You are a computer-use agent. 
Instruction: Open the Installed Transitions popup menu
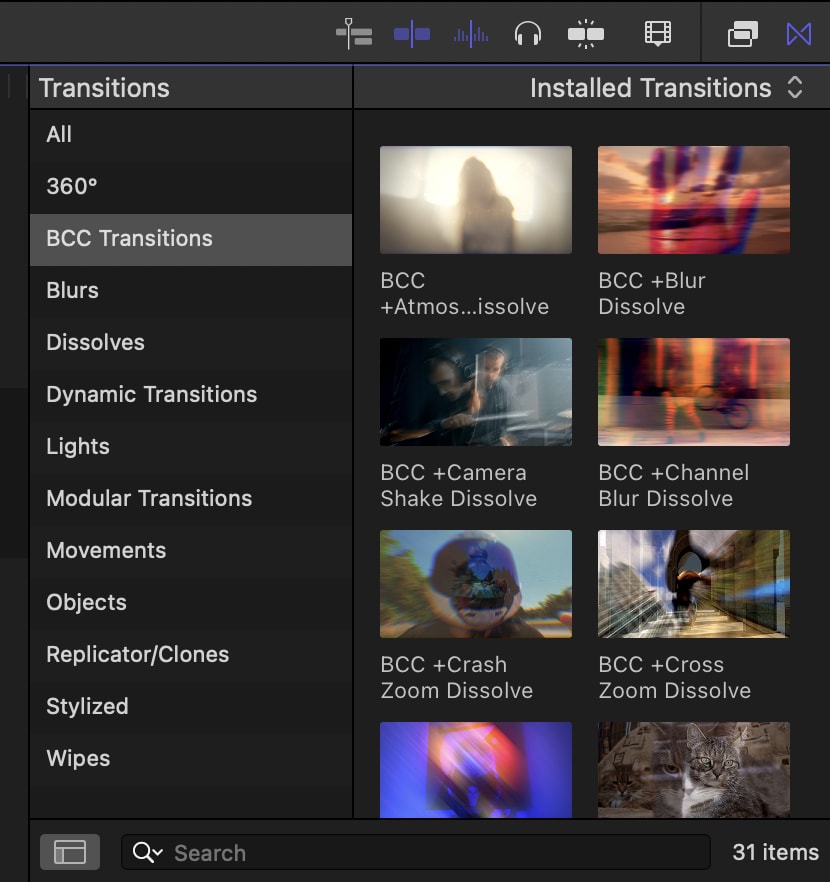point(667,88)
